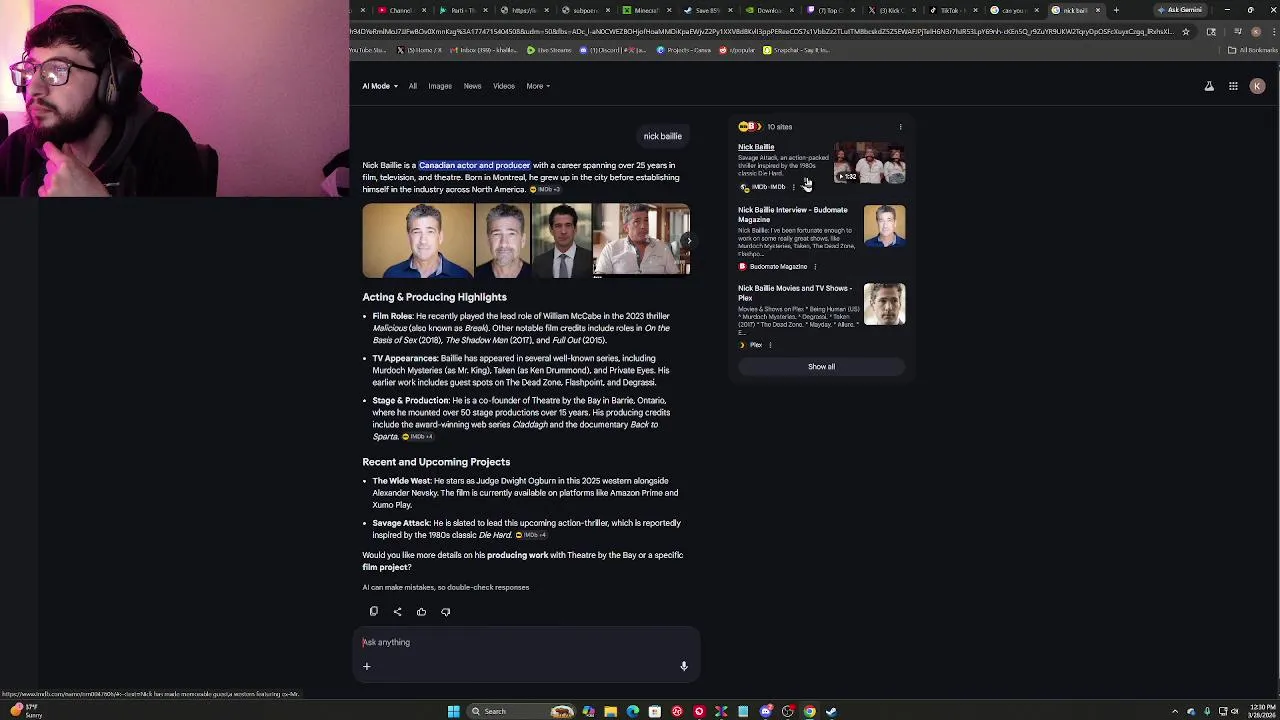Open the AI Mode dropdown arrow
This screenshot has height=720, width=1280.
coord(395,86)
